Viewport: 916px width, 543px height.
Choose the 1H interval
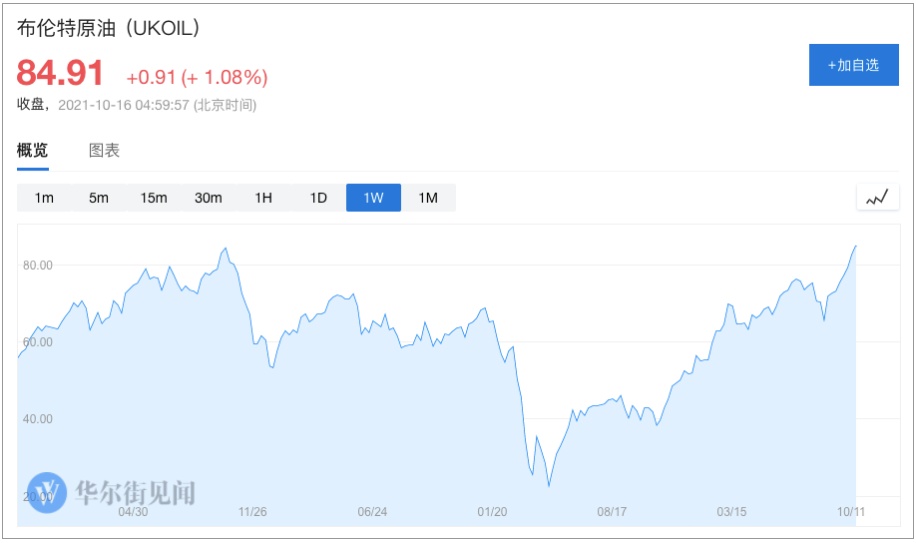point(263,198)
